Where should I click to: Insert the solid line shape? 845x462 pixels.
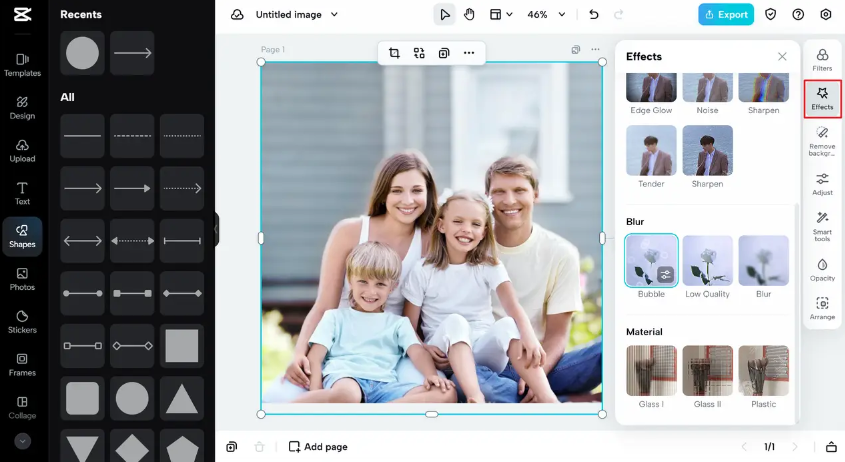(82, 136)
